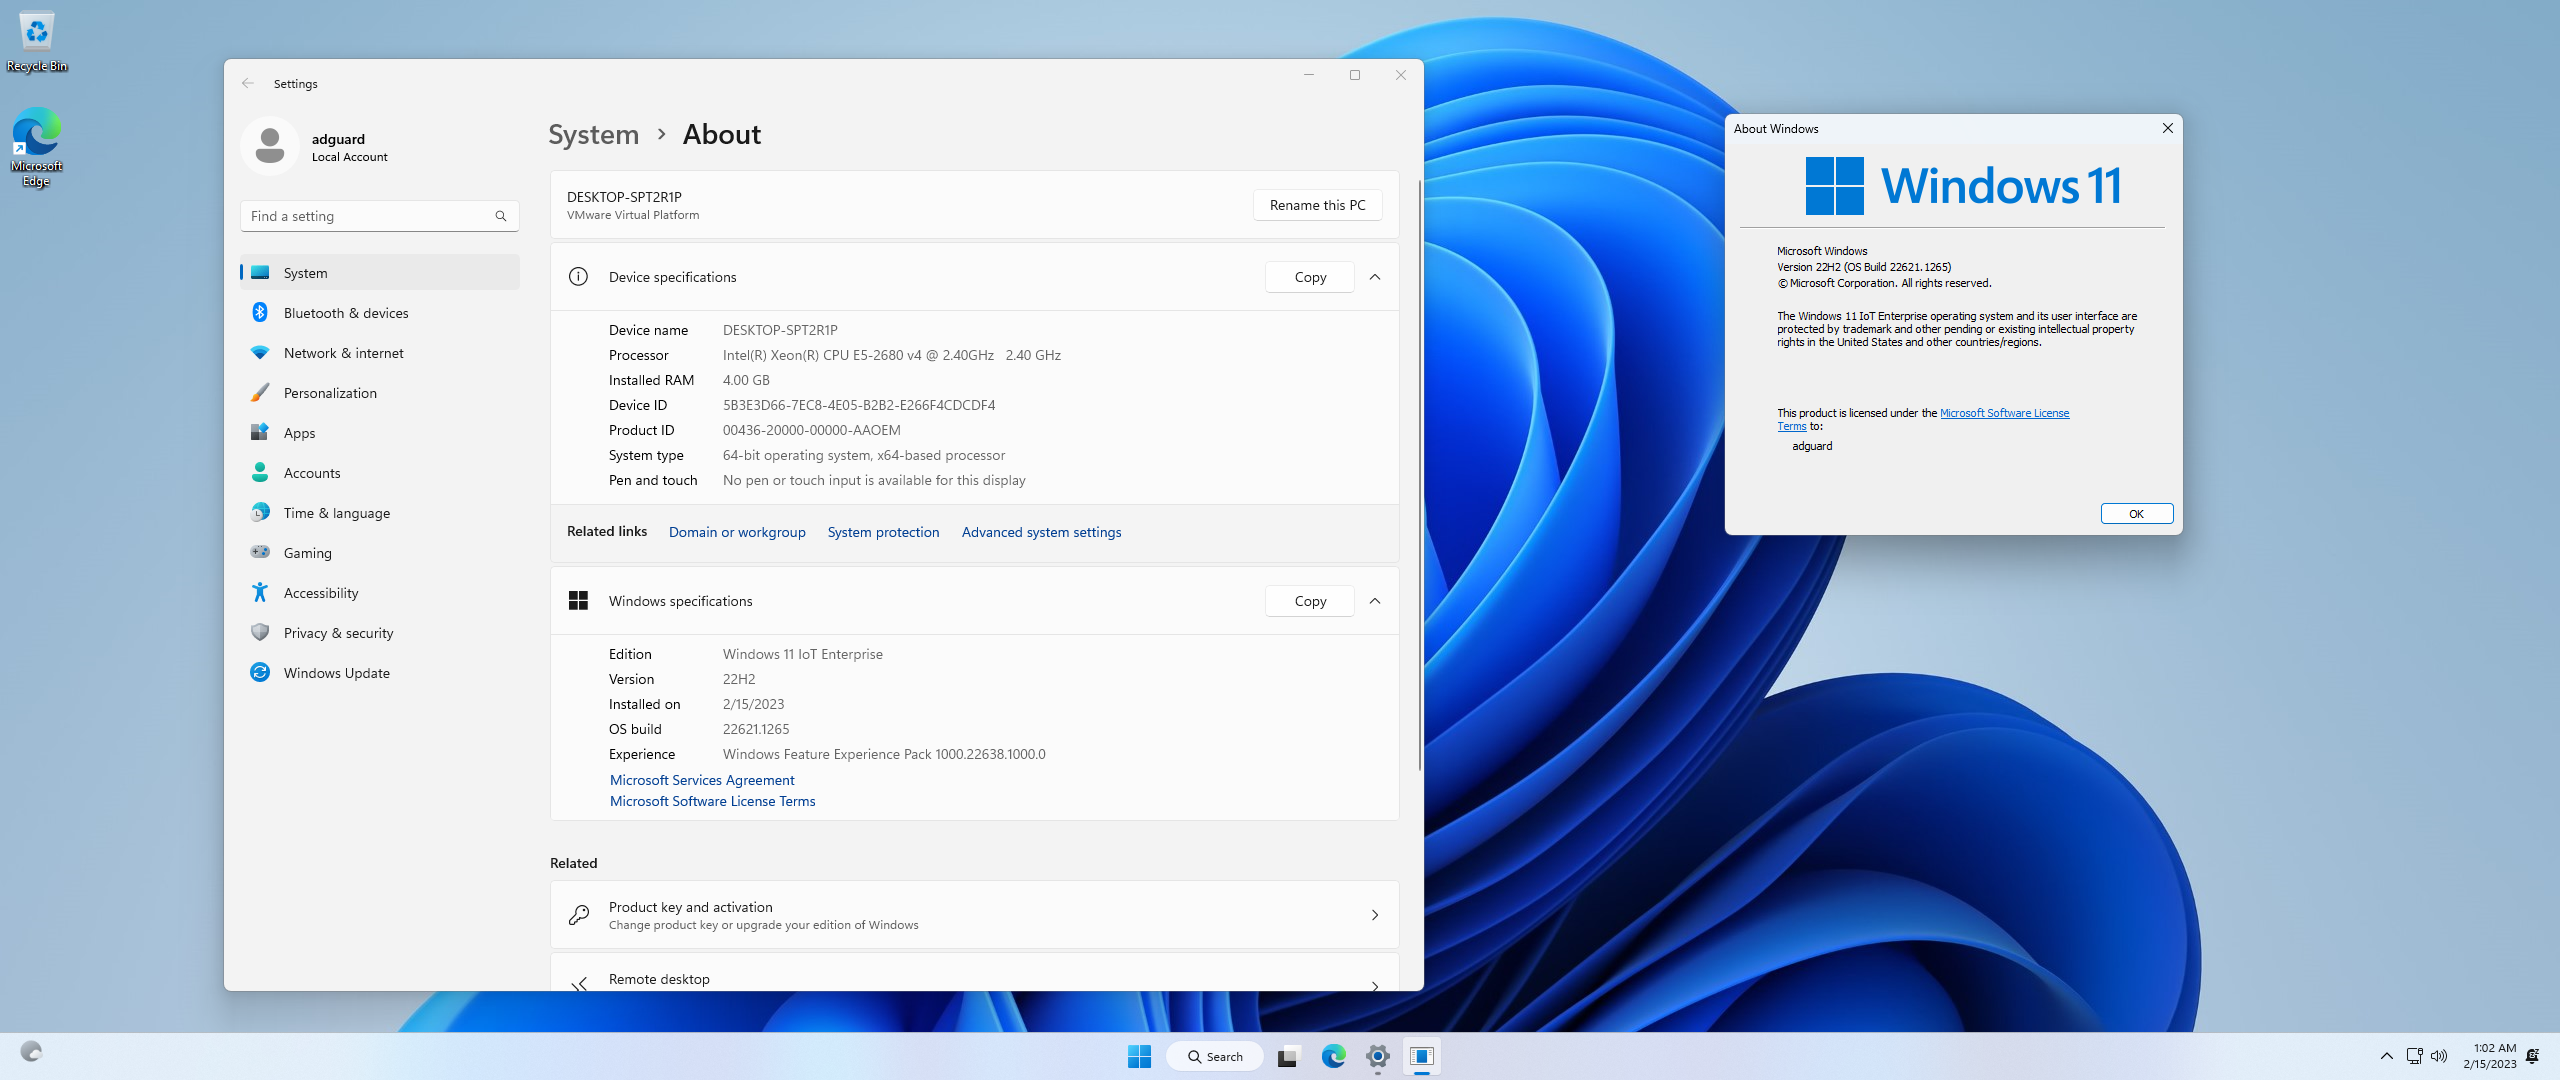Open license terms link in About Windows dialog
This screenshot has height=1080, width=2560.
(x=2004, y=413)
